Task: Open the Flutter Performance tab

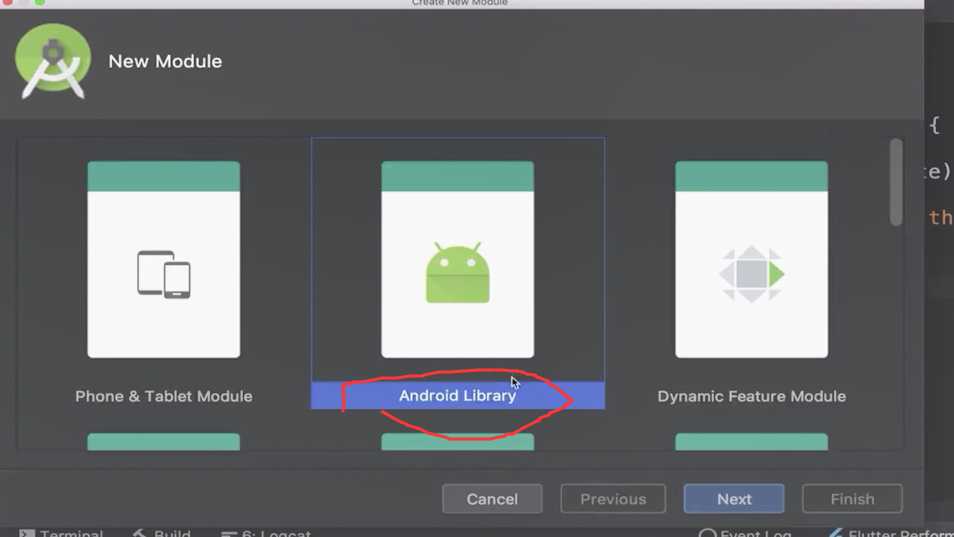Action: 891,533
